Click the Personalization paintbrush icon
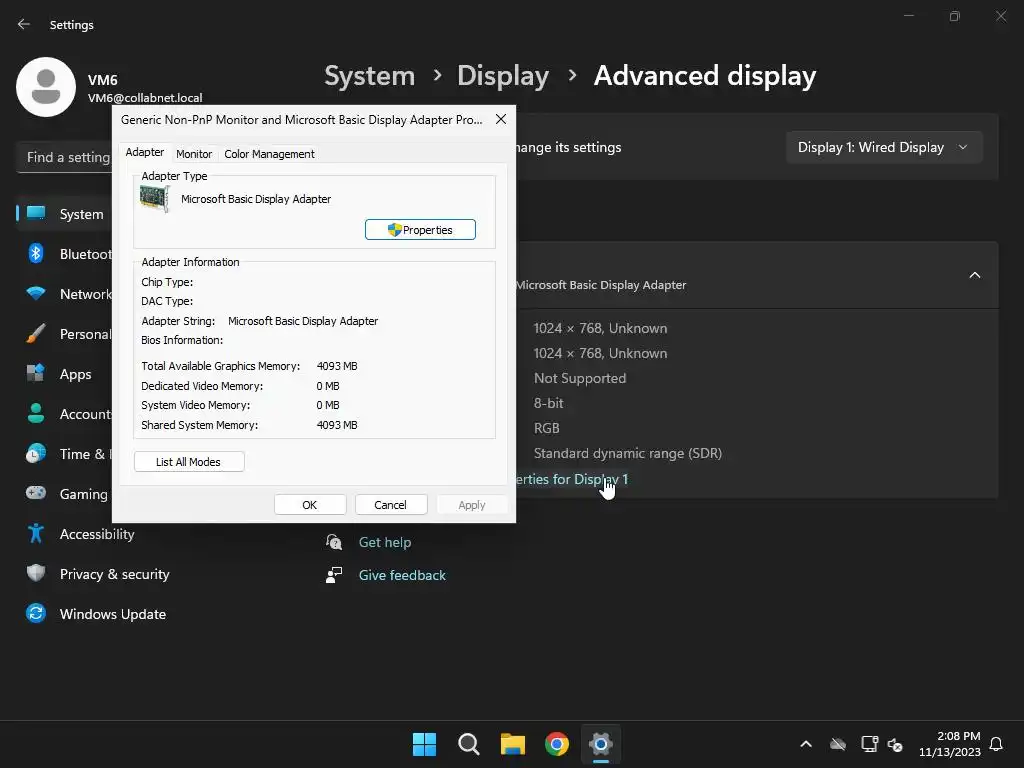The width and height of the screenshot is (1024, 768). tap(36, 334)
